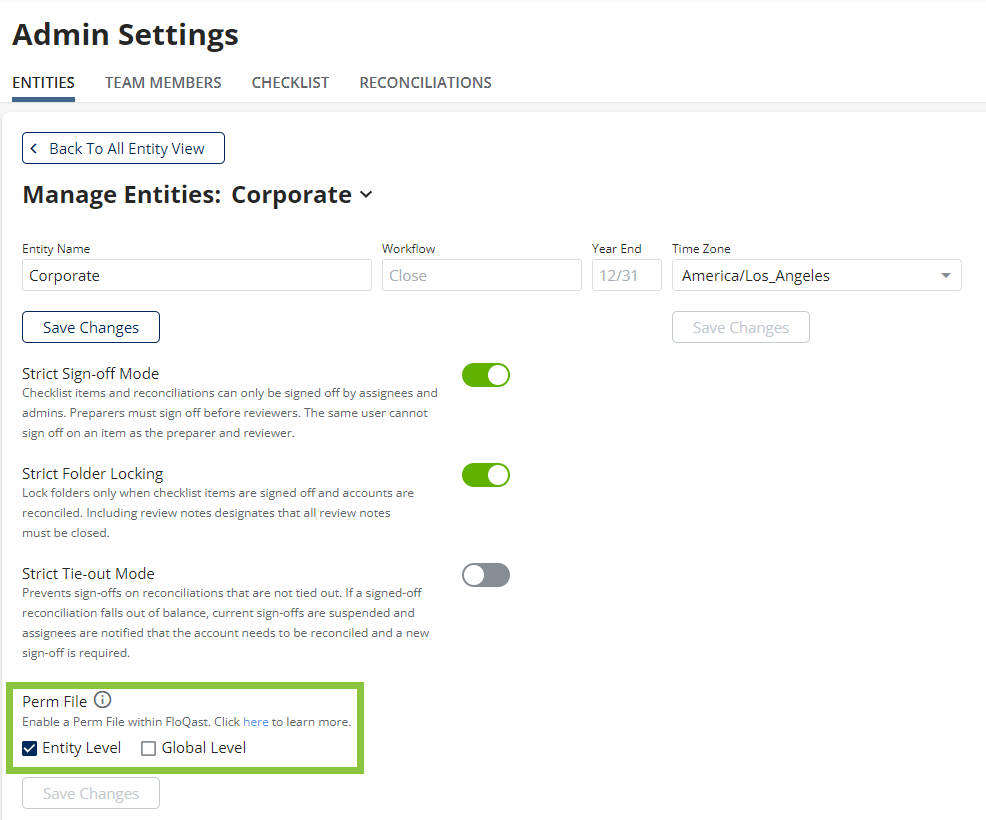Image resolution: width=986 pixels, height=820 pixels.
Task: Open the Time Zone dropdown
Action: click(816, 276)
